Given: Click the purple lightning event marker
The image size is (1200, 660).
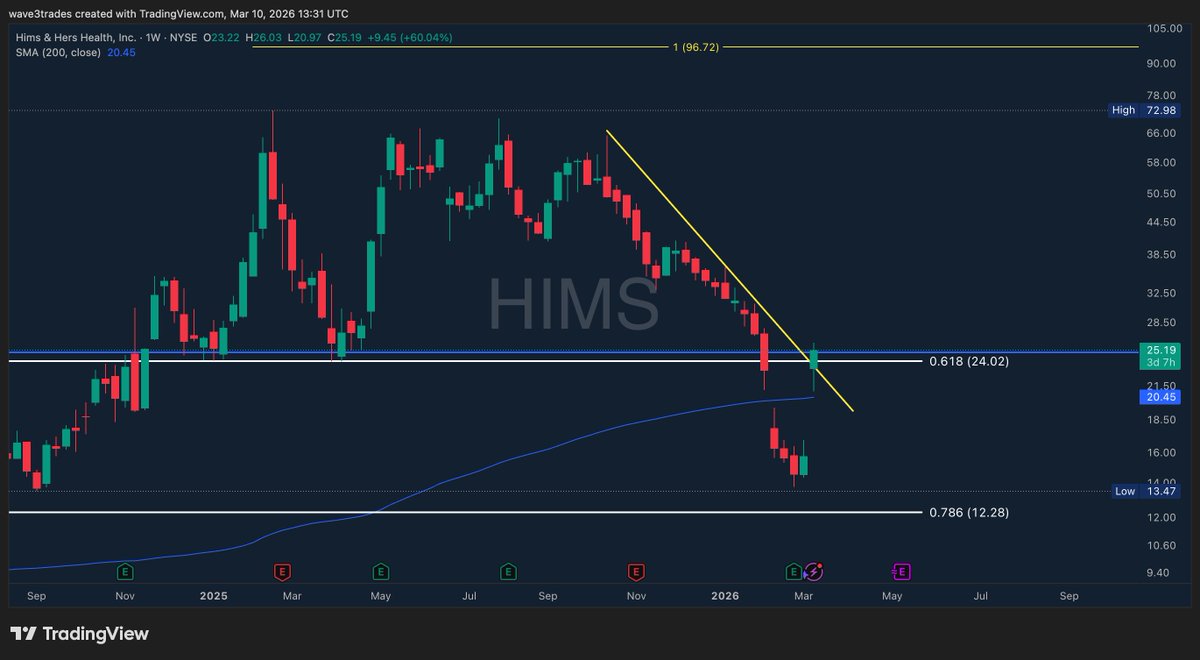Looking at the screenshot, I should (814, 572).
